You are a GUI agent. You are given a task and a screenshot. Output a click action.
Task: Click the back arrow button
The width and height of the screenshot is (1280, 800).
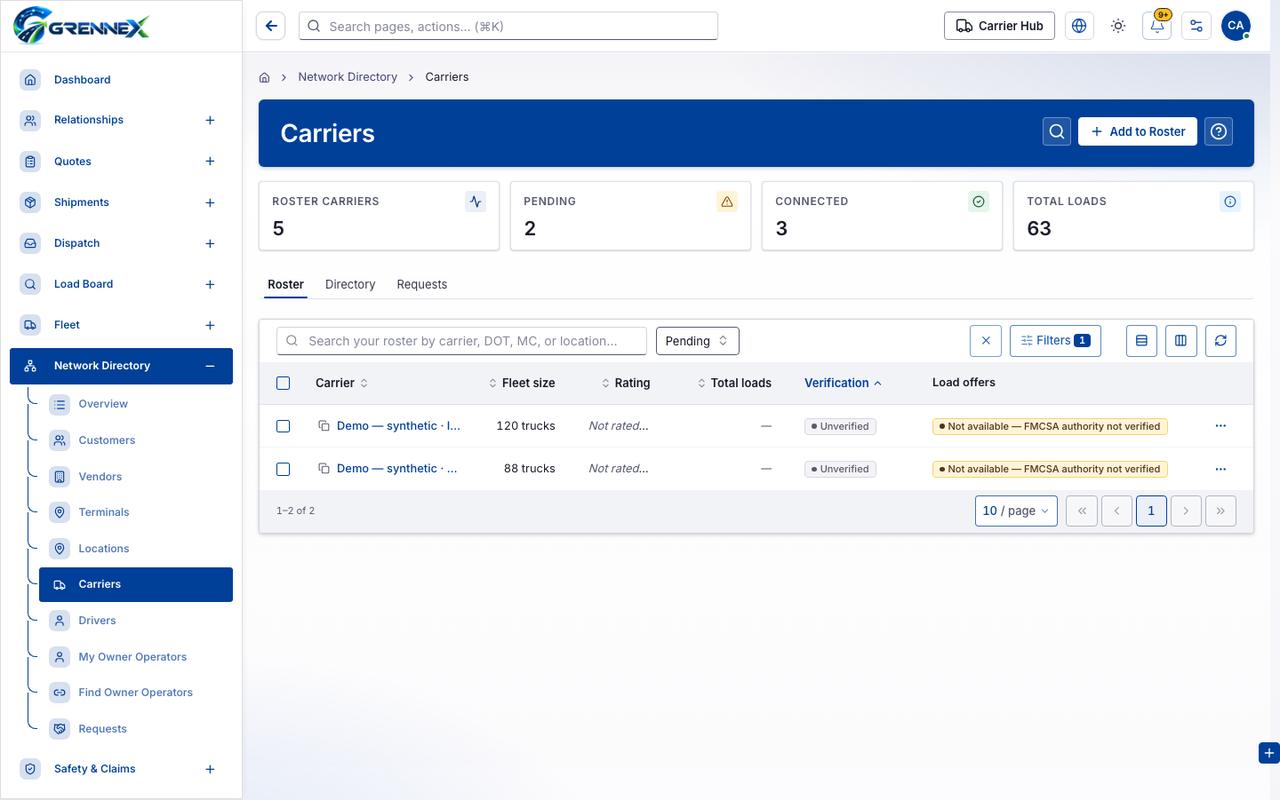click(271, 26)
